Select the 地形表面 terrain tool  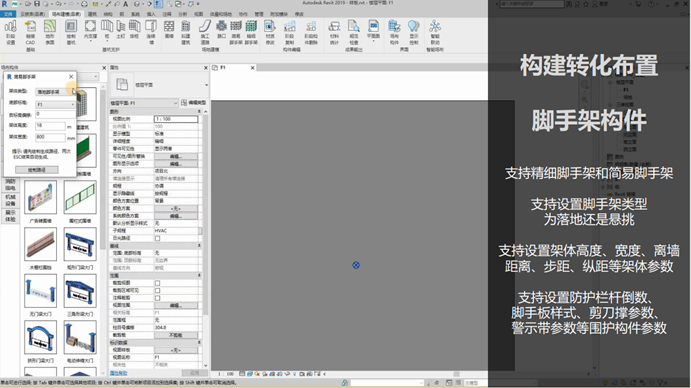pos(50,33)
